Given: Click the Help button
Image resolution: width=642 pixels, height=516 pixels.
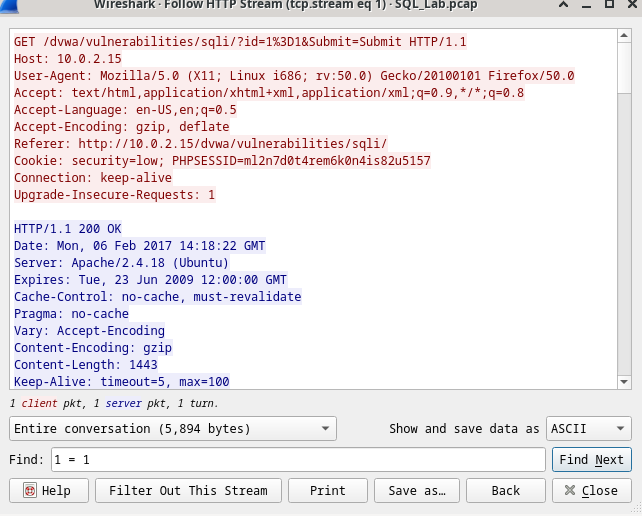Looking at the screenshot, I should pos(49,490).
